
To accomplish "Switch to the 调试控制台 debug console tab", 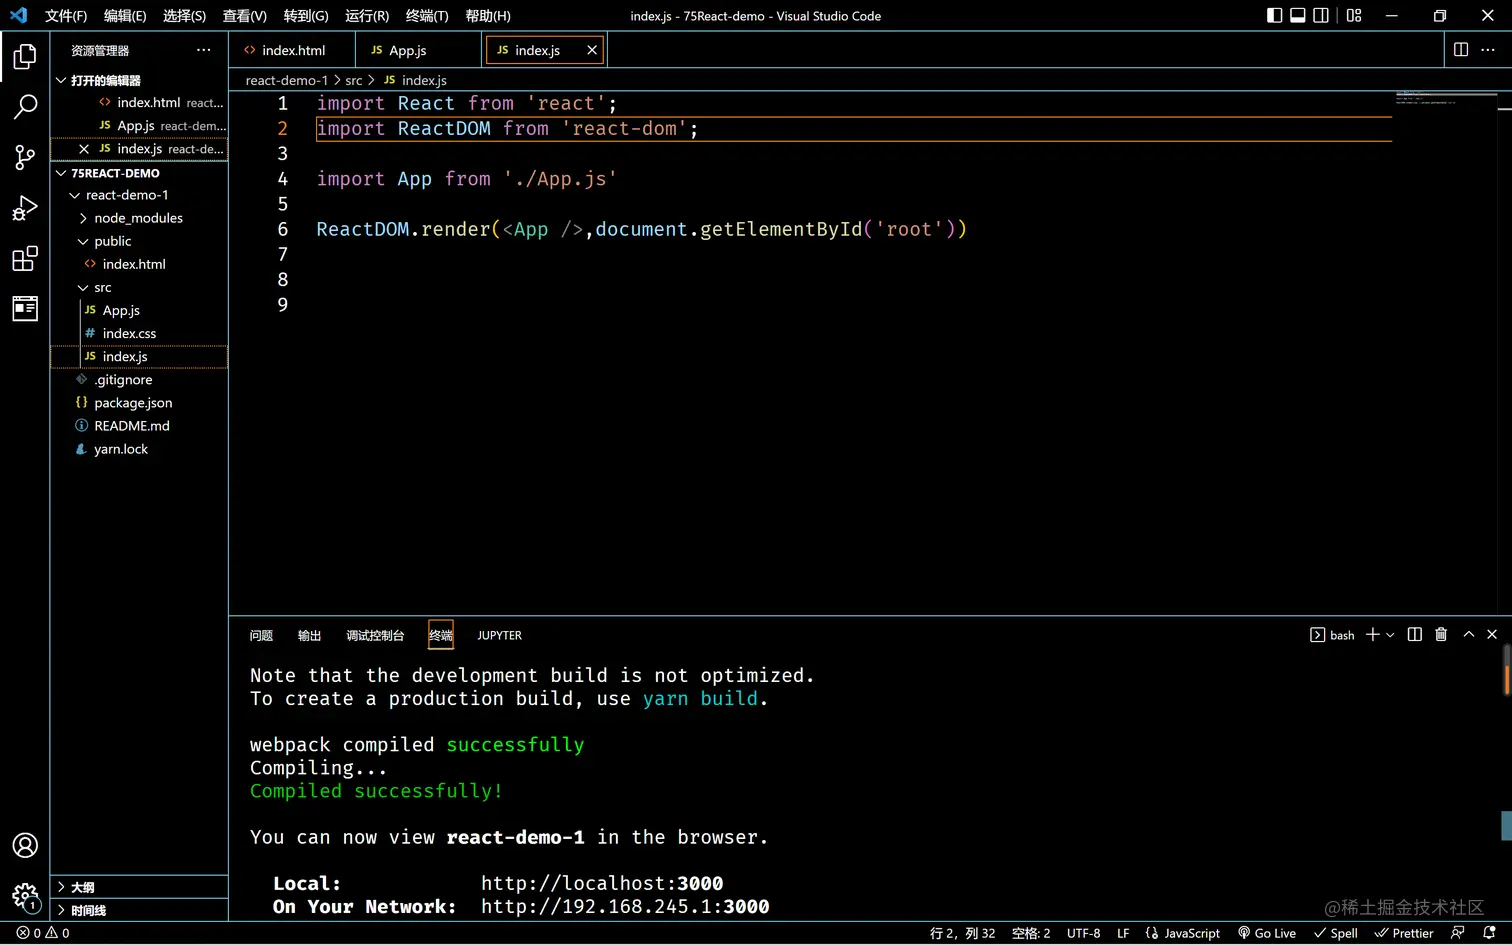I will click(375, 635).
